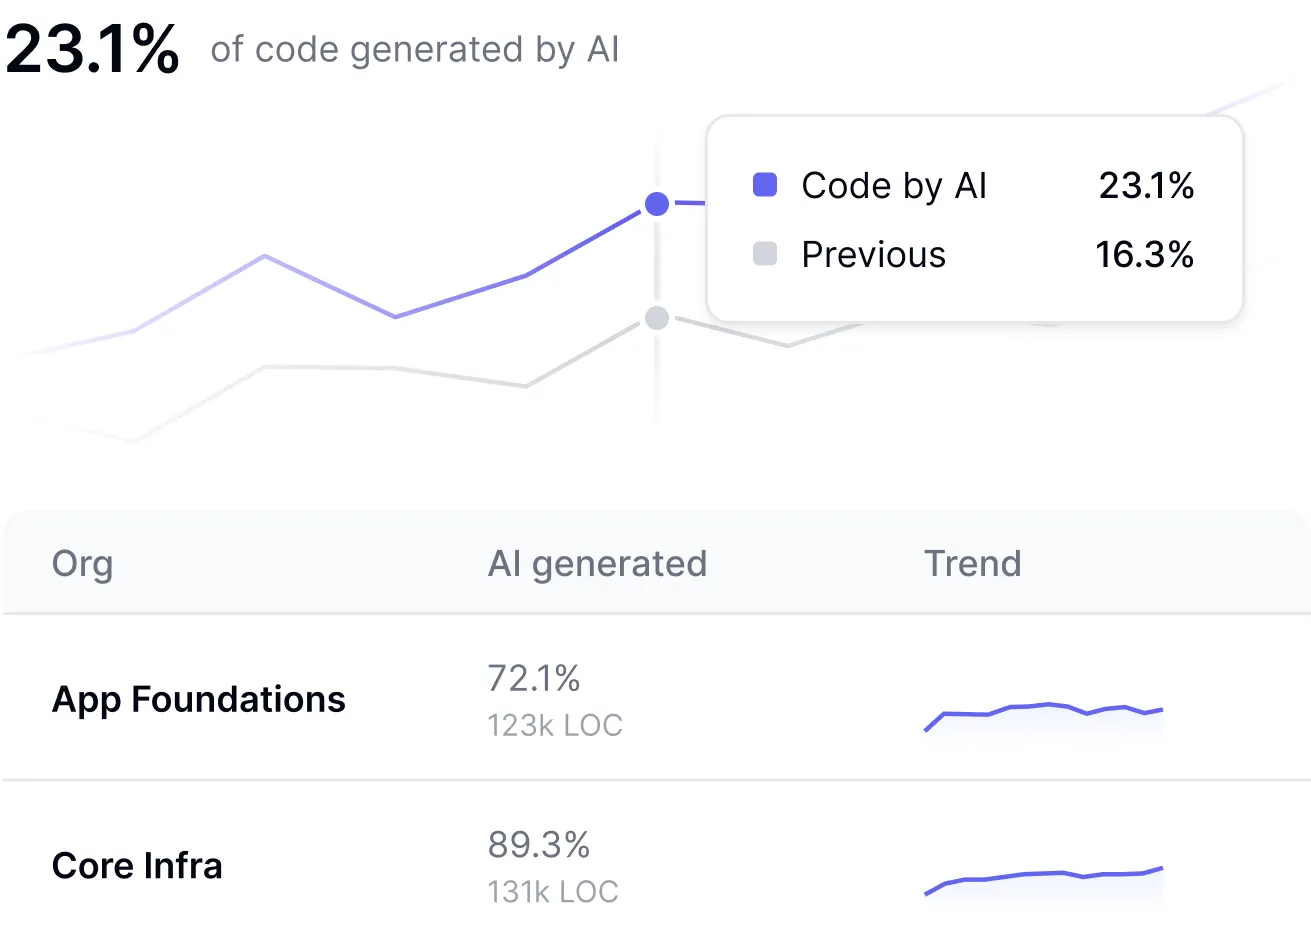Open the Core Infra org row
1311x948 pixels.
137,866
